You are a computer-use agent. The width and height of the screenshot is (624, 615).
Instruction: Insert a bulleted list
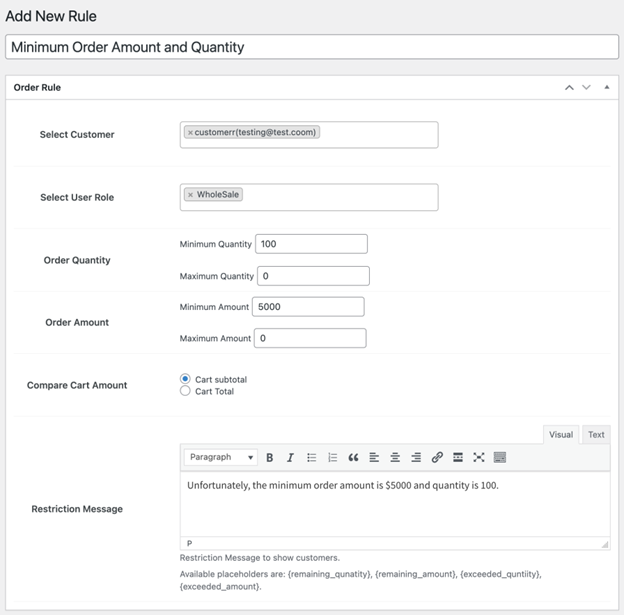(311, 457)
